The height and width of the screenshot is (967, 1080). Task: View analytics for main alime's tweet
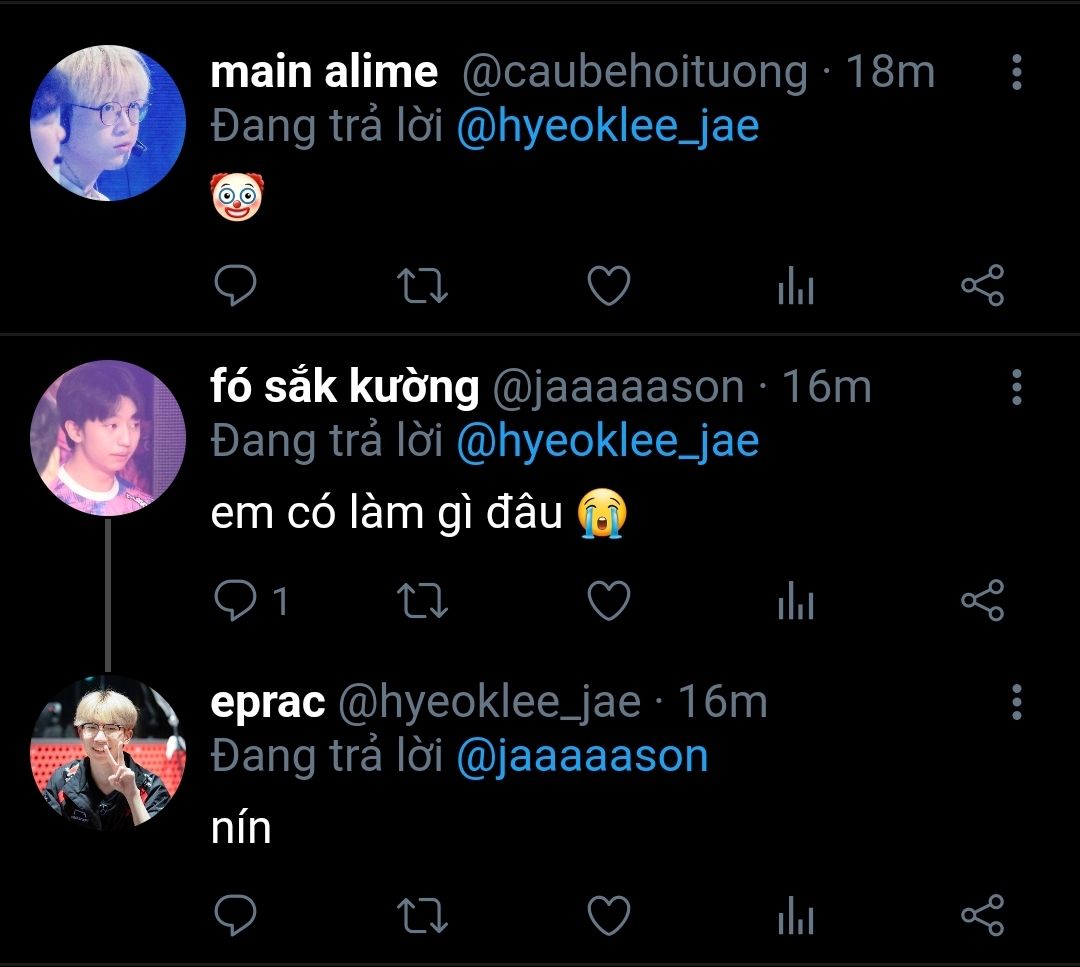click(x=796, y=285)
